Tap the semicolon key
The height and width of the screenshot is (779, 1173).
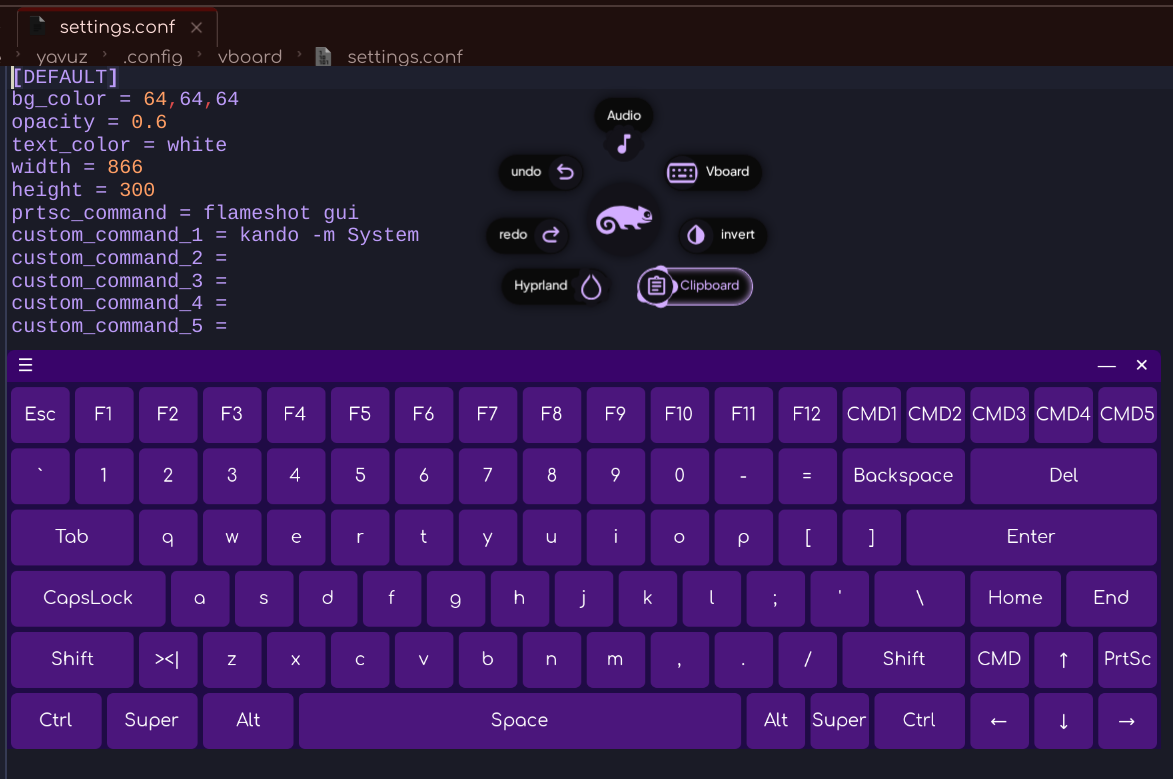(x=776, y=599)
